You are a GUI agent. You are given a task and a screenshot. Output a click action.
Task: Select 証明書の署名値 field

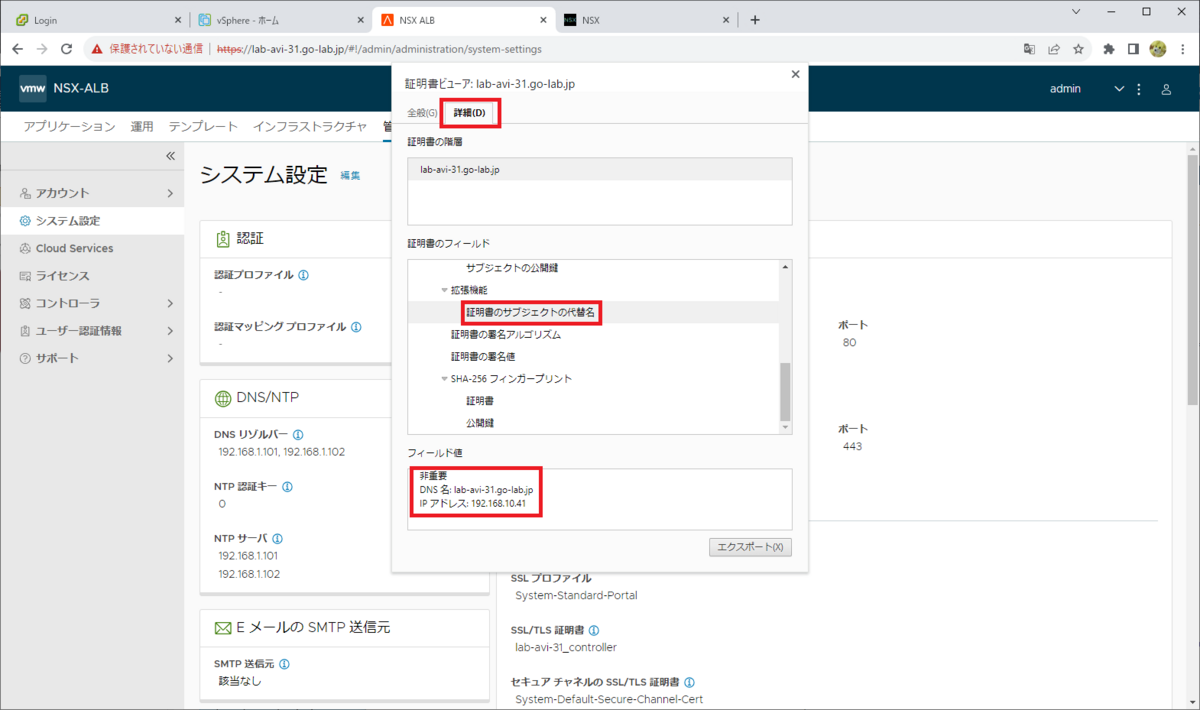click(485, 357)
